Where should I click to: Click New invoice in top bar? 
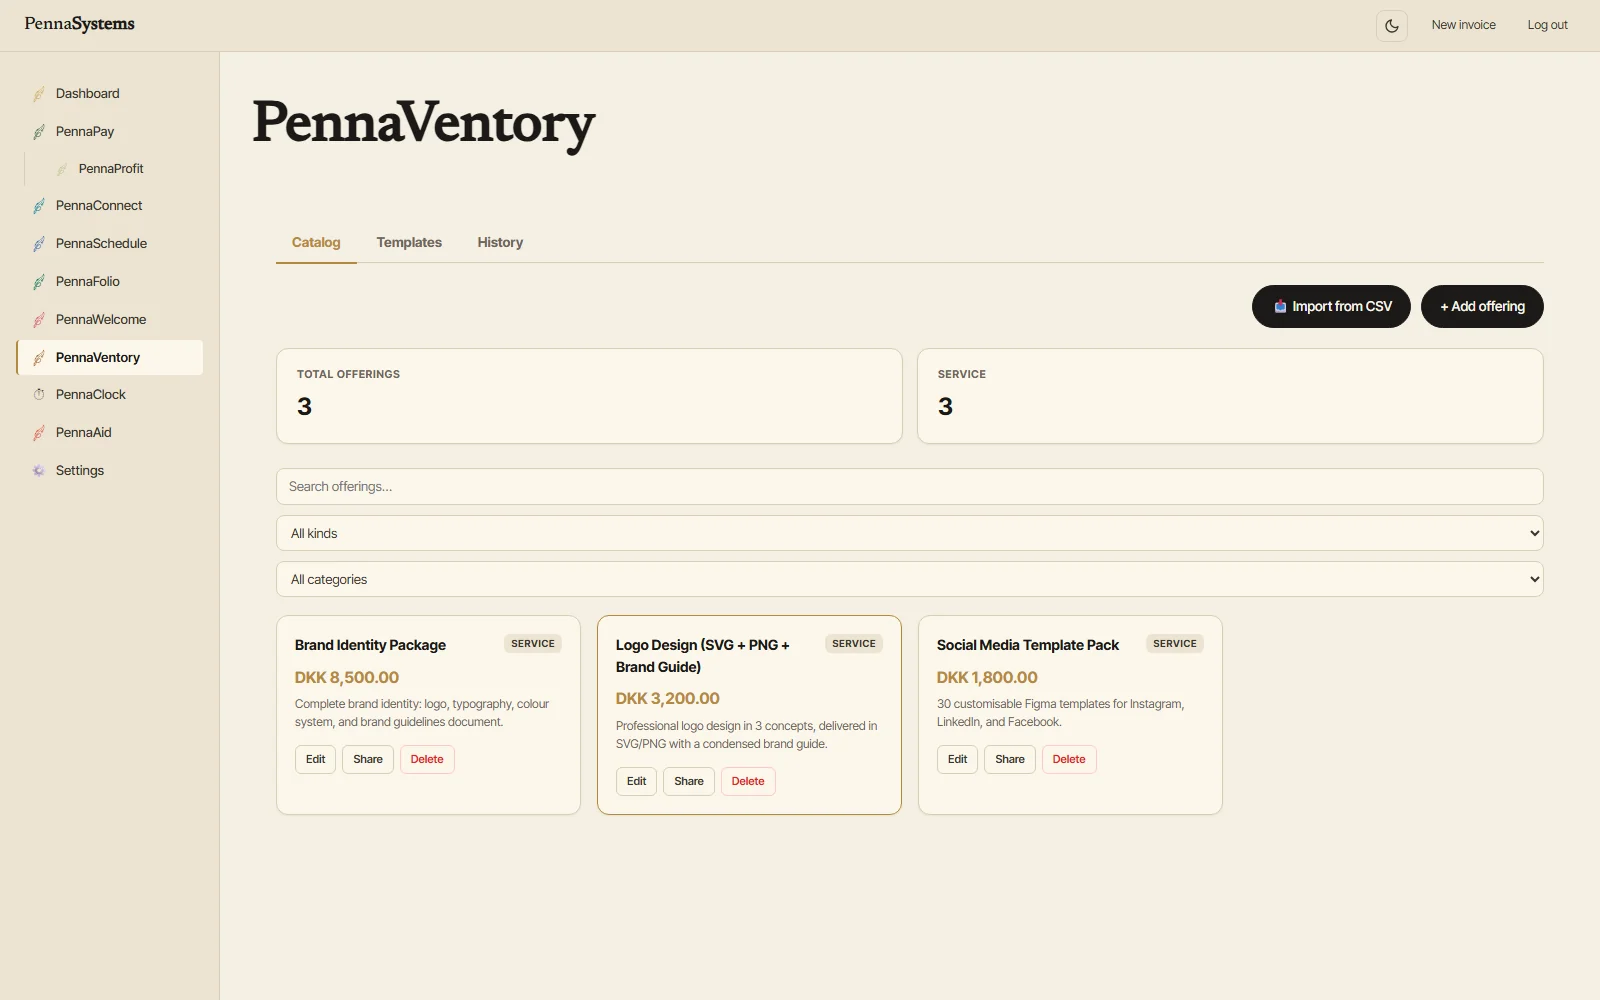1463,25
